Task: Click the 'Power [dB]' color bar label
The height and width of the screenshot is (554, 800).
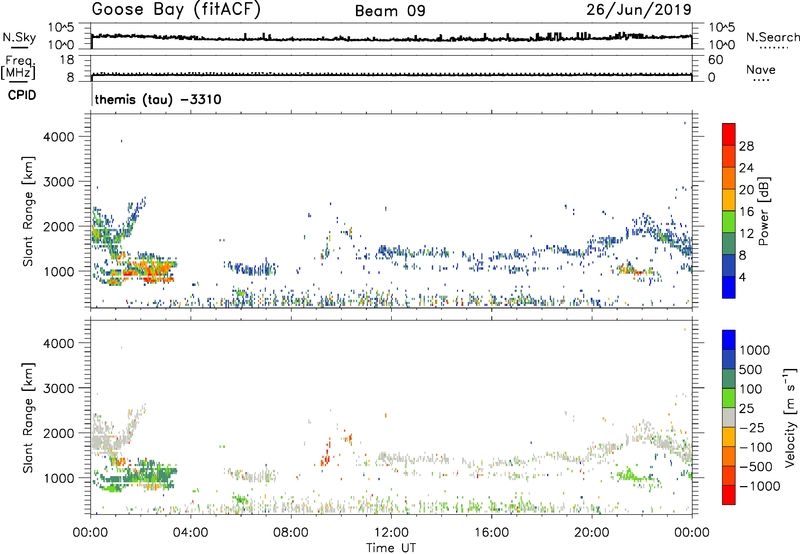Action: click(763, 211)
